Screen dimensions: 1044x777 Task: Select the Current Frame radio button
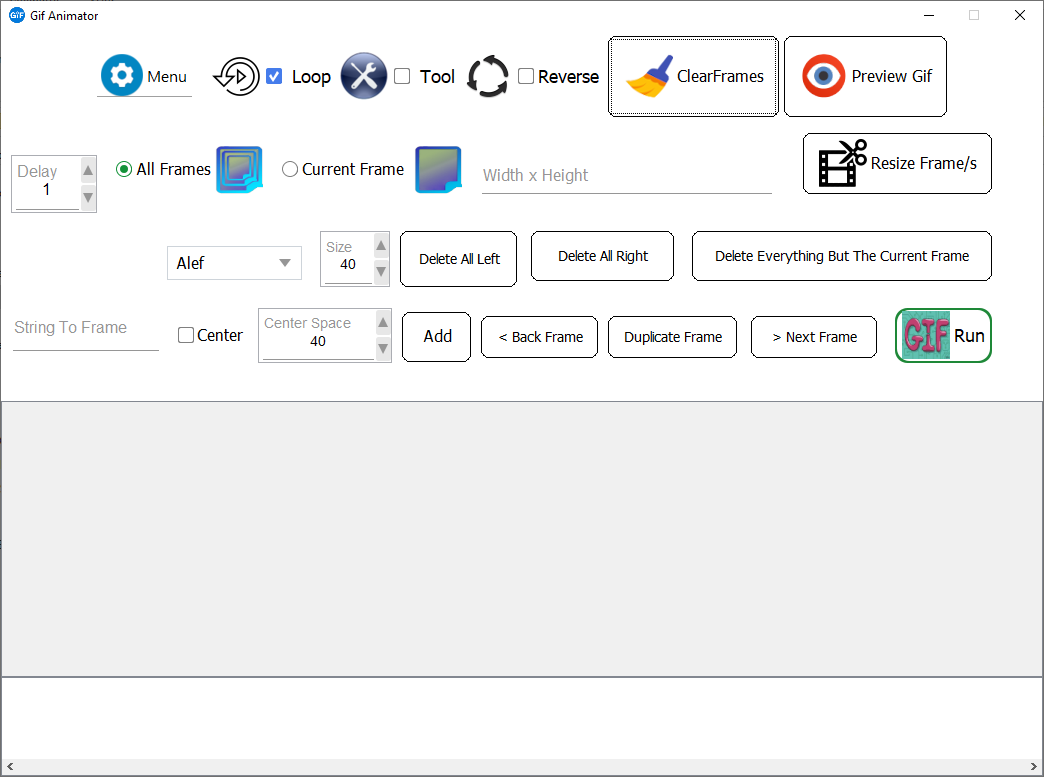(290, 169)
